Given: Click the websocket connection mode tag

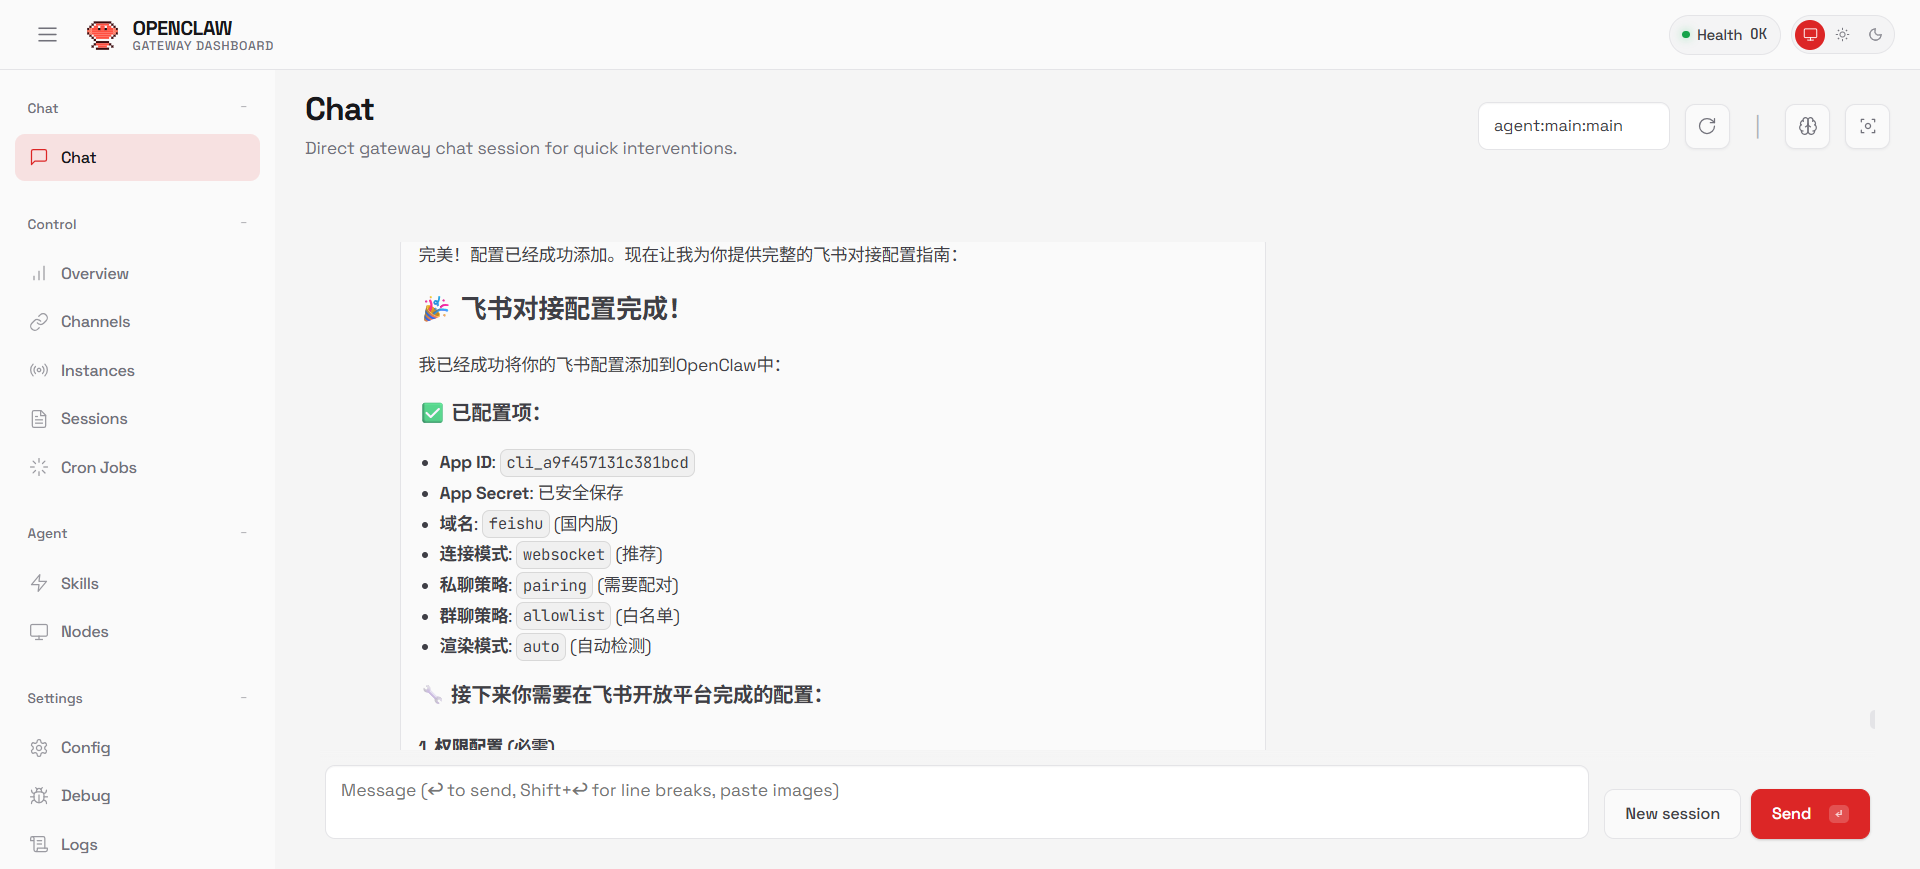Looking at the screenshot, I should point(564,555).
